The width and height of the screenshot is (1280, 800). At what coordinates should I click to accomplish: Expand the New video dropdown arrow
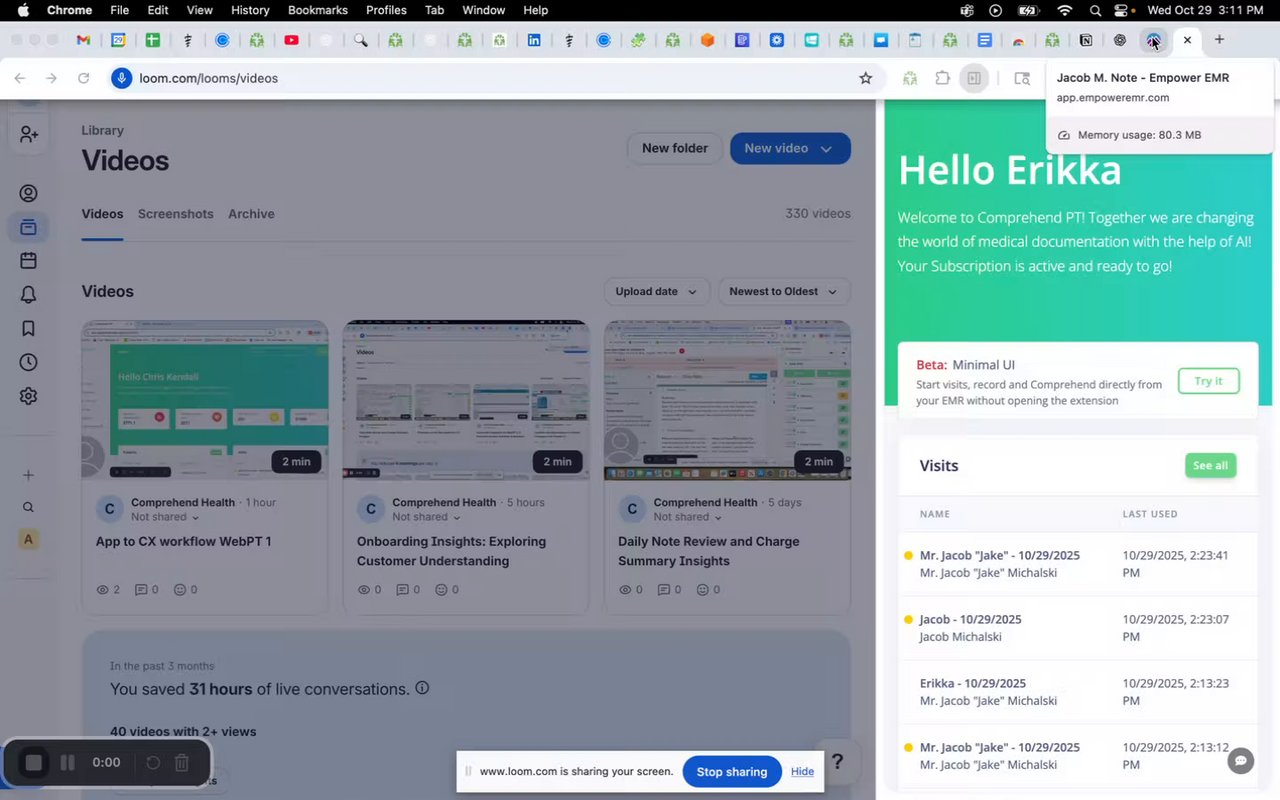coord(826,149)
